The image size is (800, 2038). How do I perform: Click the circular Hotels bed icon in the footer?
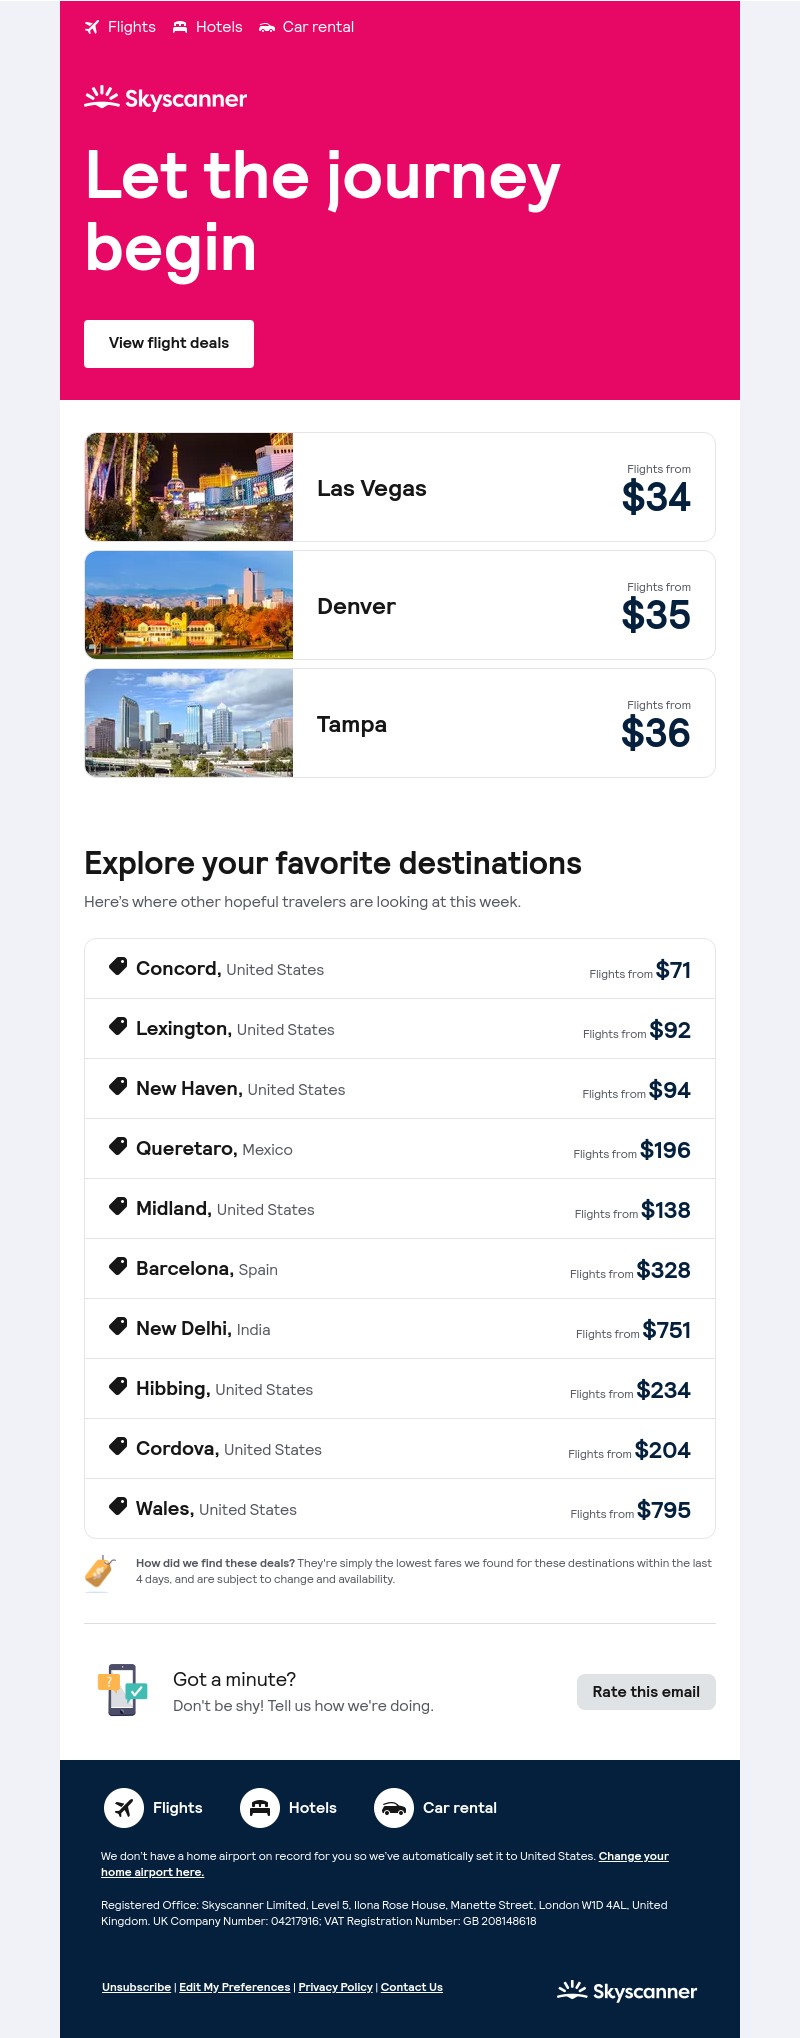[x=260, y=1808]
